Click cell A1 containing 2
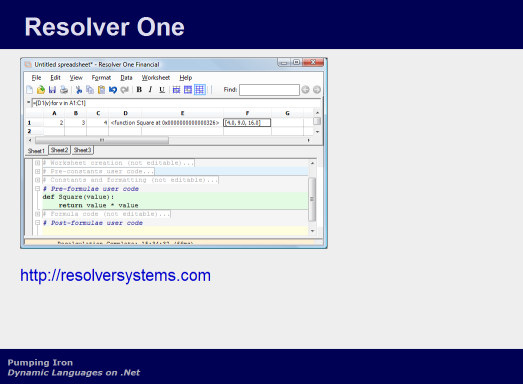The width and height of the screenshot is (523, 384). tap(54, 123)
